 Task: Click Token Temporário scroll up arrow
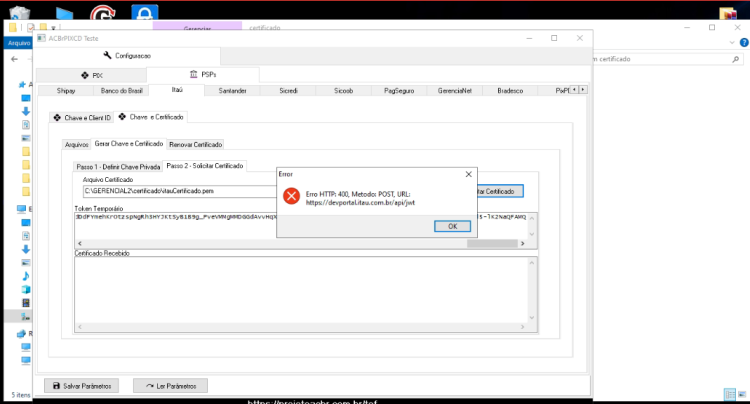click(x=532, y=218)
